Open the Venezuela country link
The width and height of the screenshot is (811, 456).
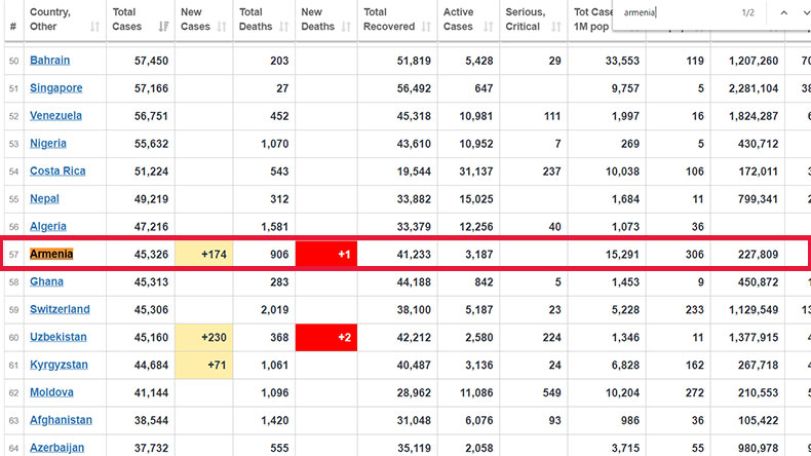[56, 116]
